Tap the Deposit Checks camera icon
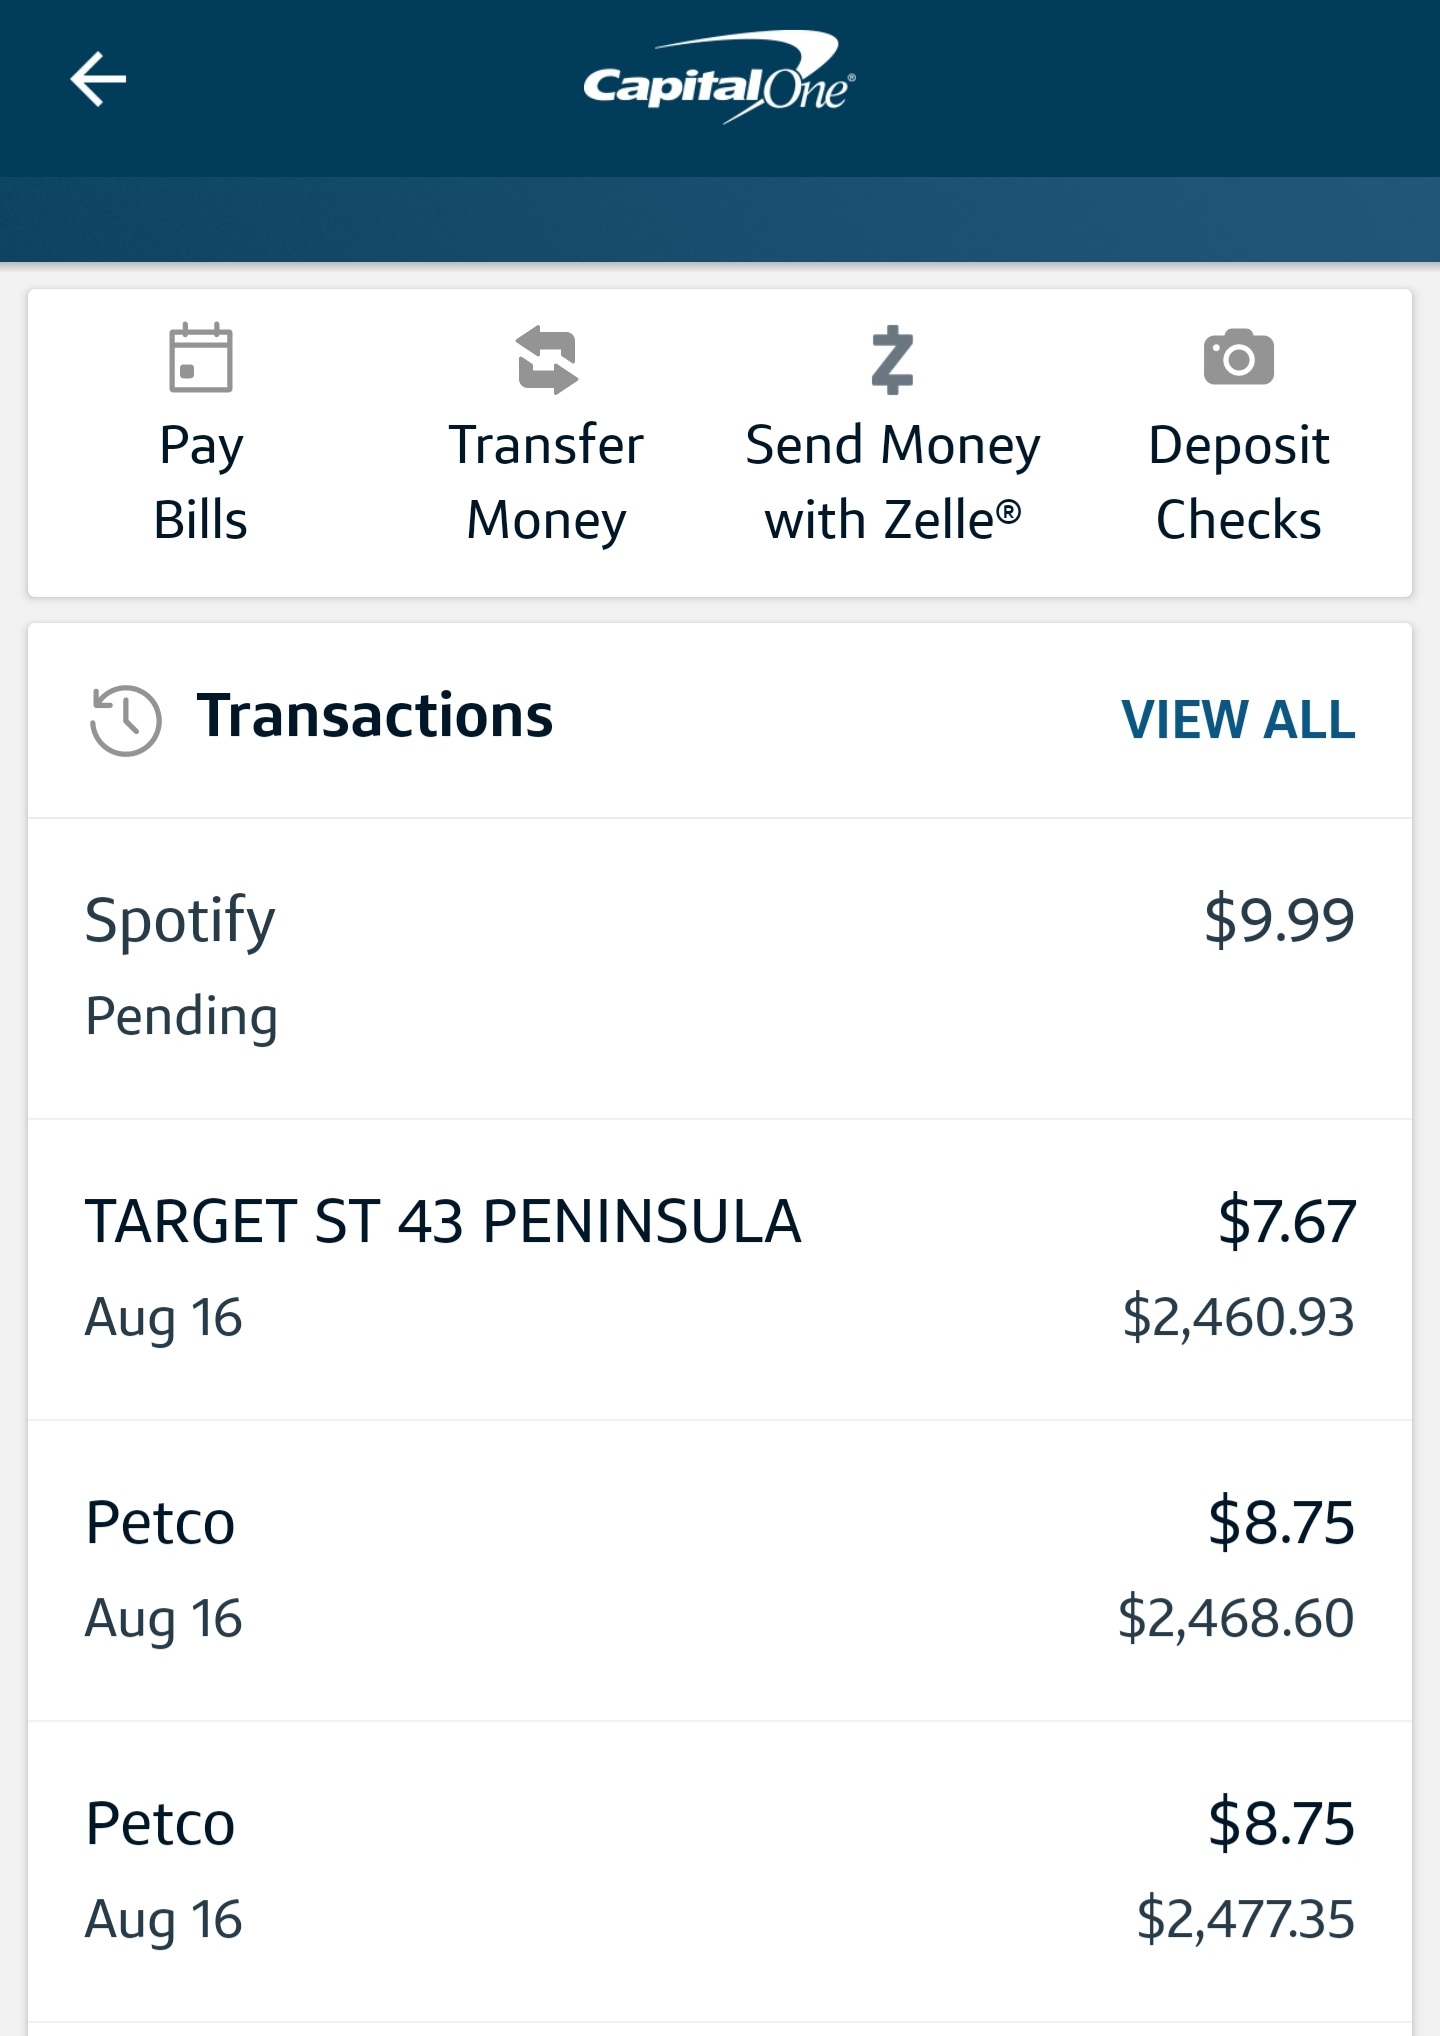Screen dimensions: 1440x2036 tap(1238, 358)
